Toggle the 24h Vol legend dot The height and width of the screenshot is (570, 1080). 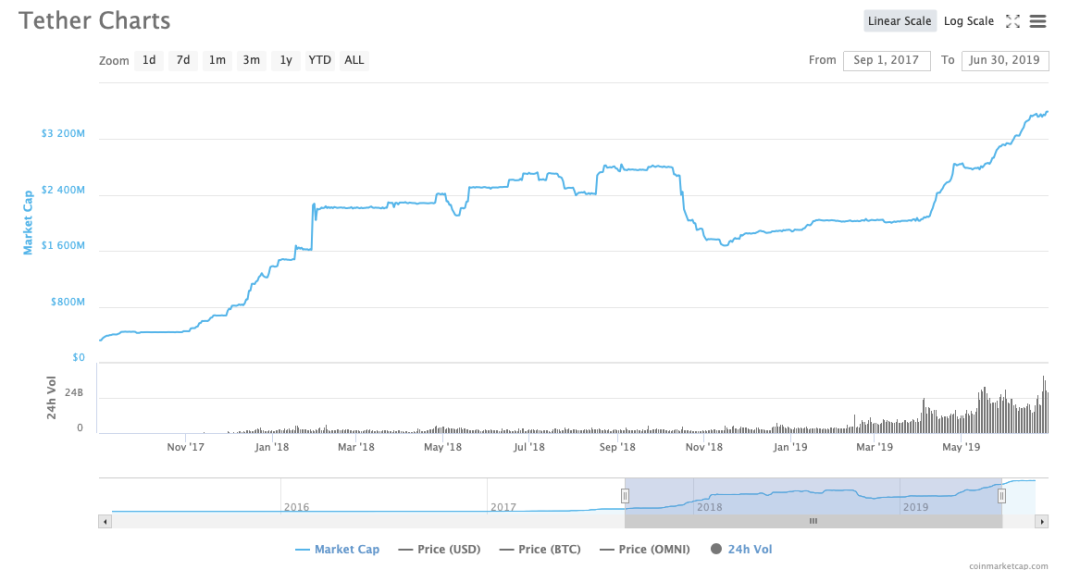(x=716, y=549)
